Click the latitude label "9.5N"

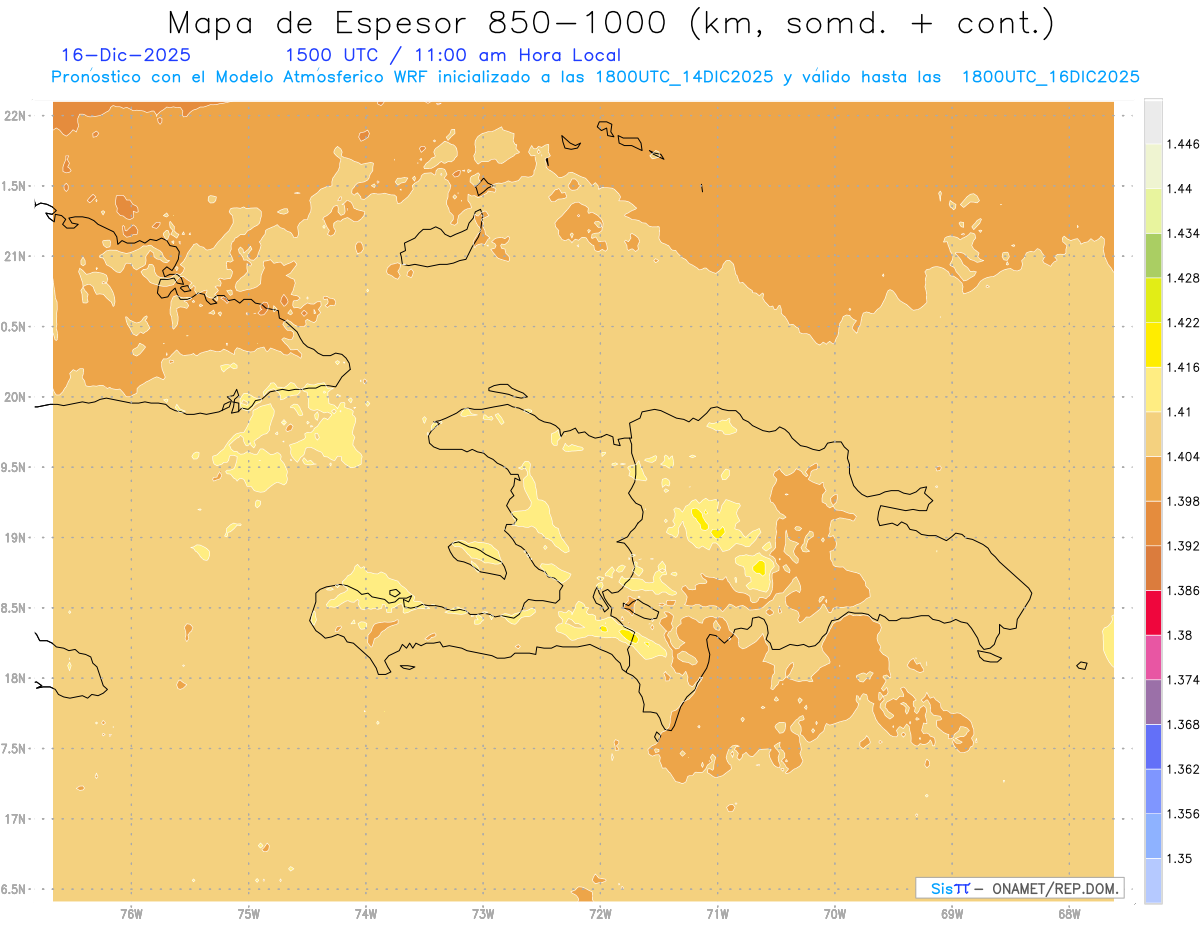click(x=14, y=467)
